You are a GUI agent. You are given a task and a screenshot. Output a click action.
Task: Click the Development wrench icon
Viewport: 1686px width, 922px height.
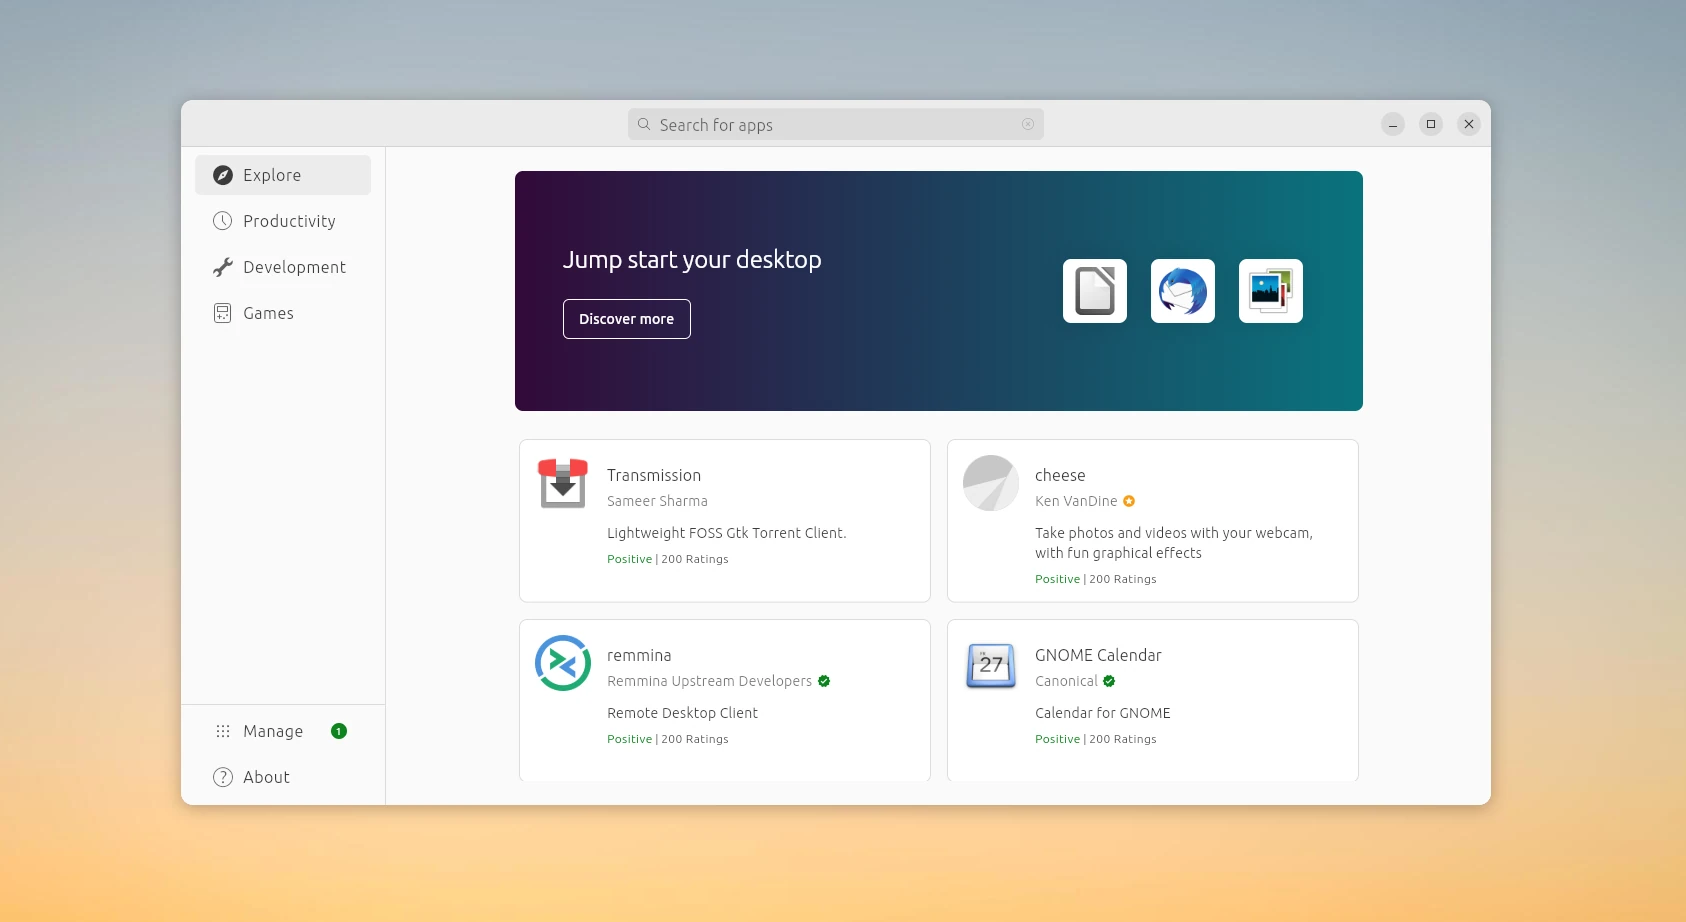coord(223,267)
